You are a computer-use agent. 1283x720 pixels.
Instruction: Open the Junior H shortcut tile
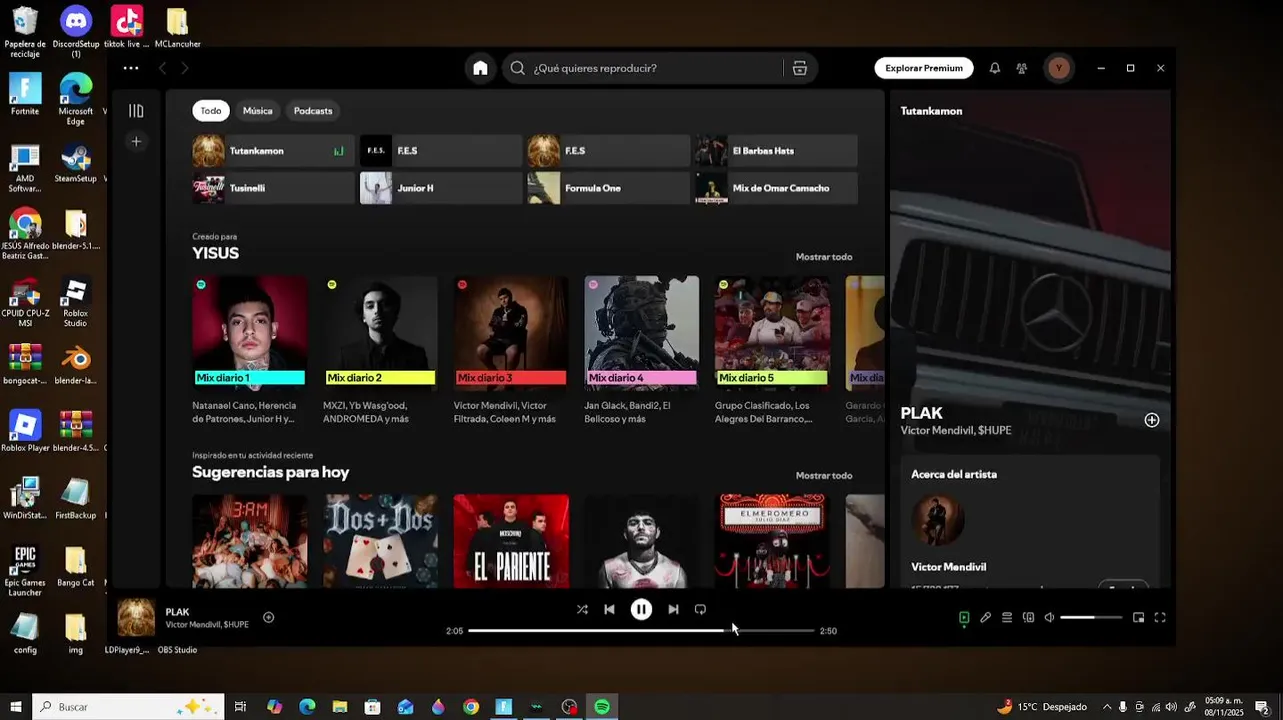441,188
